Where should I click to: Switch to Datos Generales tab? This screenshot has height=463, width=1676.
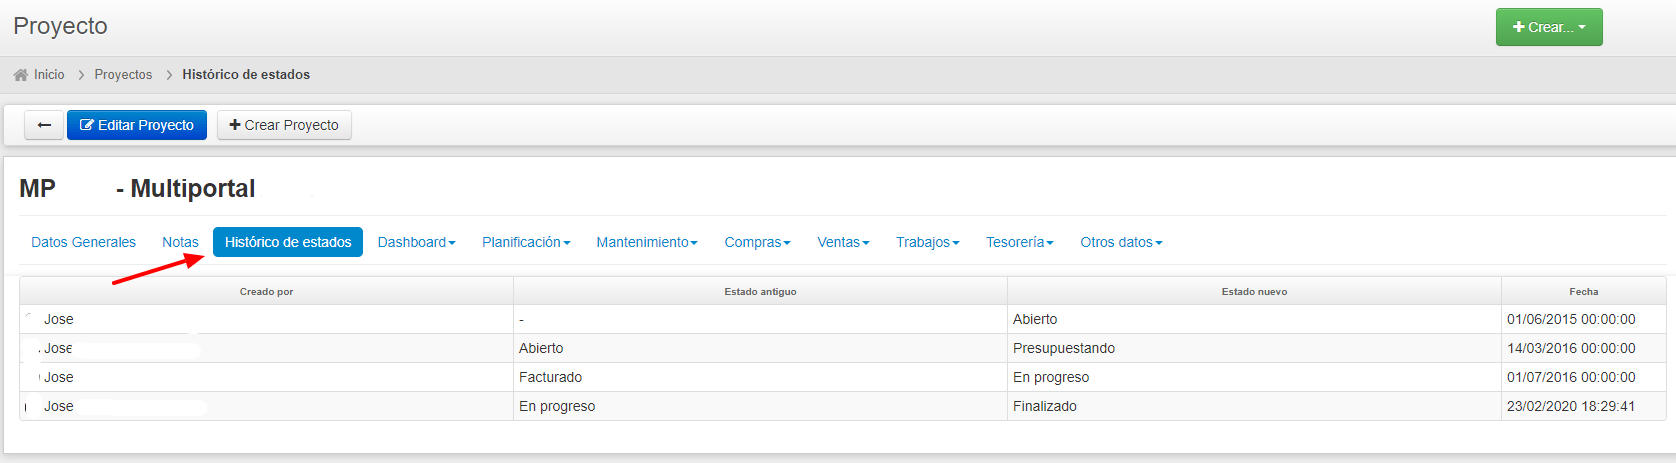[83, 242]
